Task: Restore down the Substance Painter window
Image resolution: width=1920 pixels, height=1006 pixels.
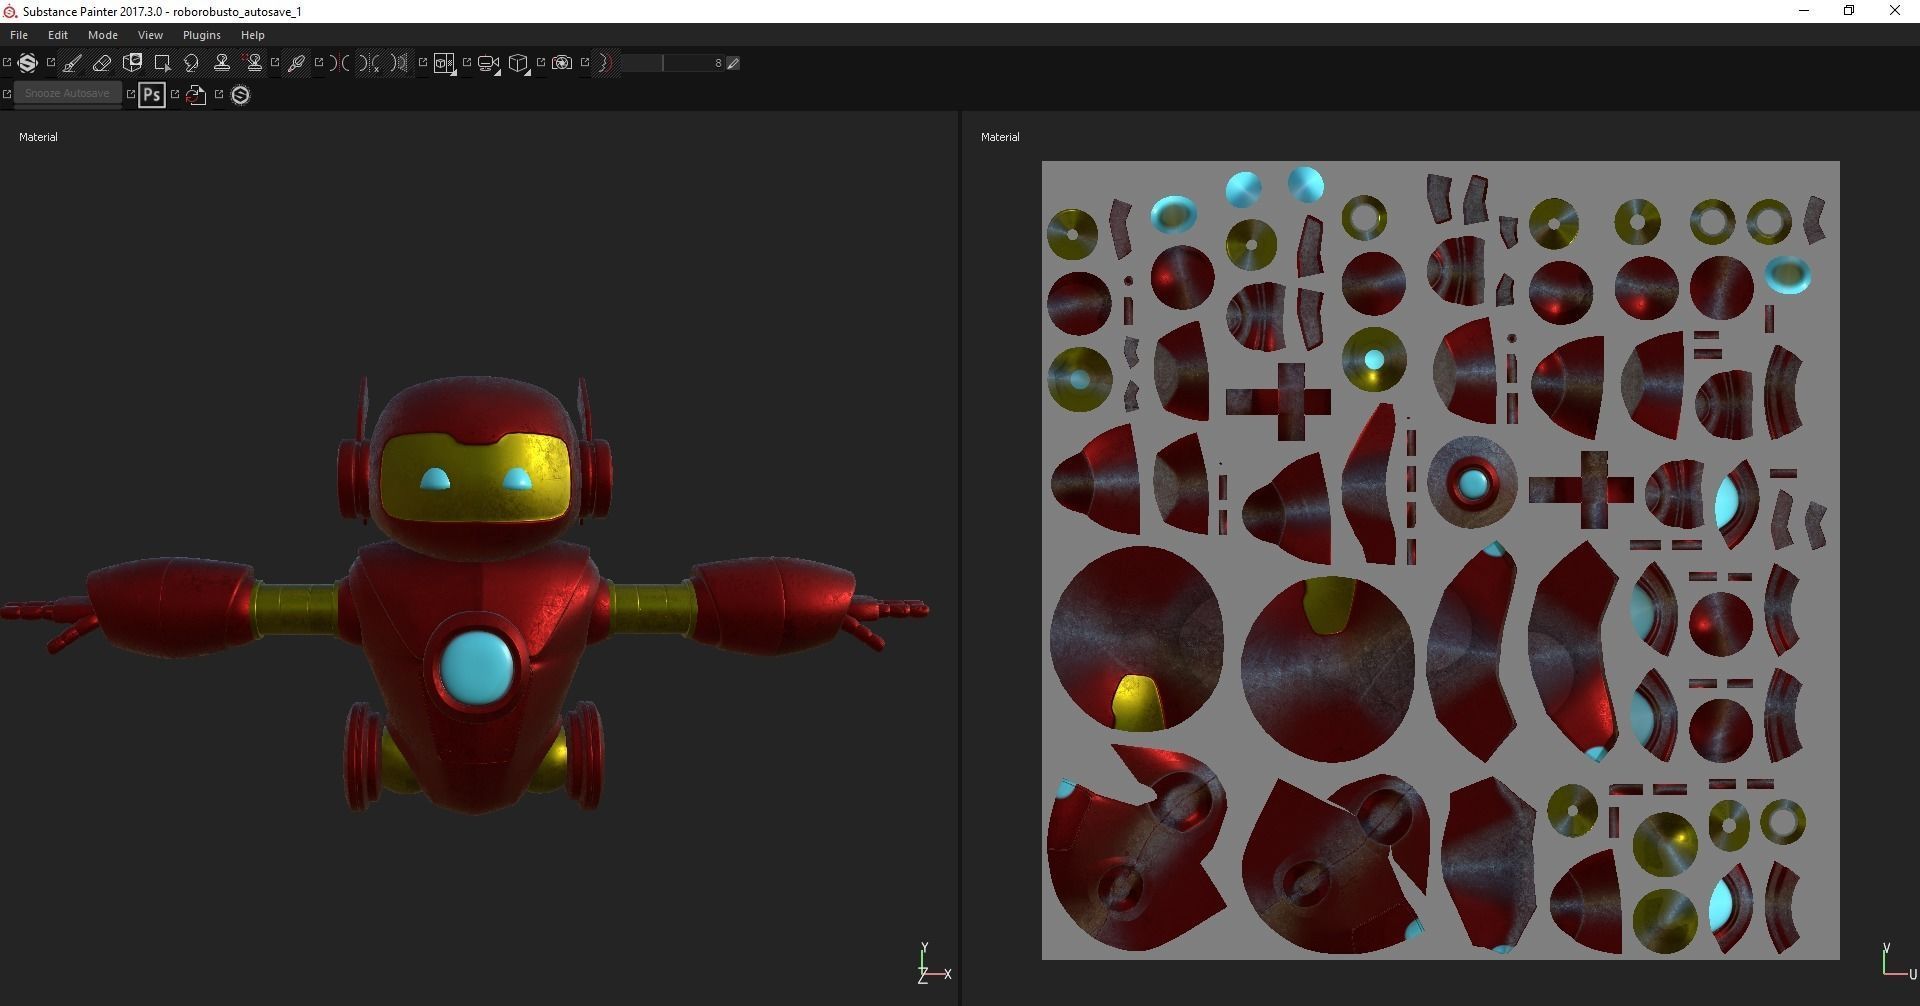Action: (x=1849, y=11)
